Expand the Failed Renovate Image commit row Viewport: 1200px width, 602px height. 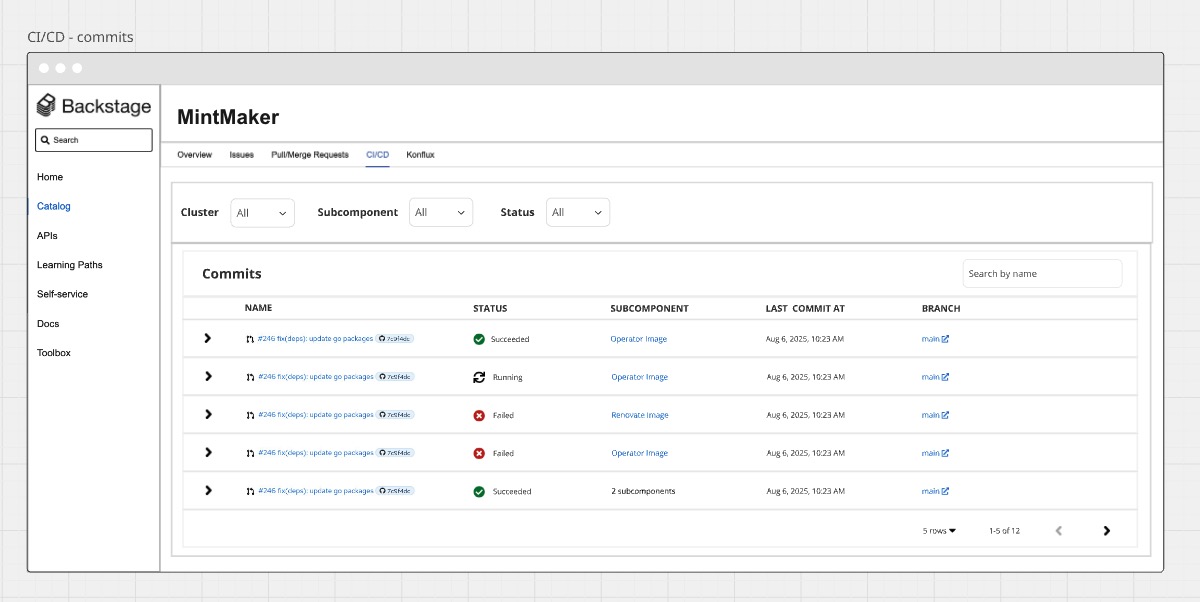click(208, 414)
